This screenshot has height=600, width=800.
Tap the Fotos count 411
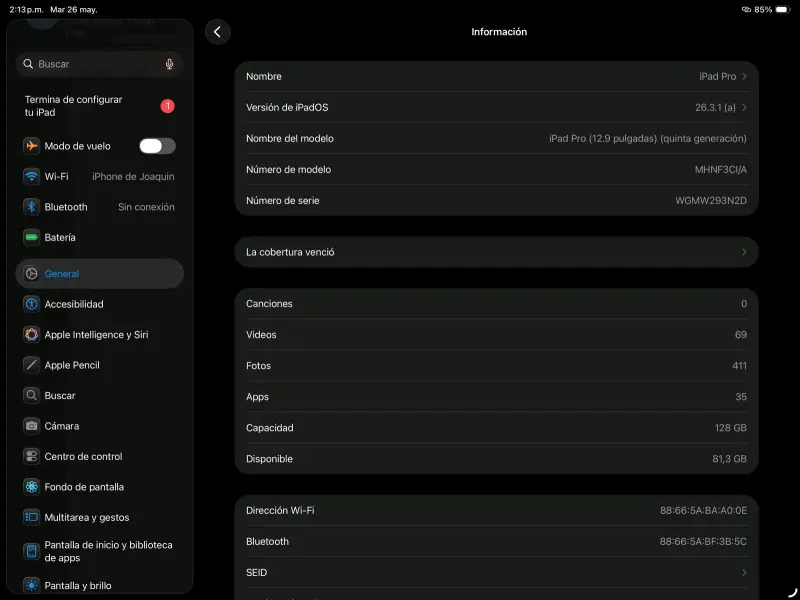click(x=739, y=366)
